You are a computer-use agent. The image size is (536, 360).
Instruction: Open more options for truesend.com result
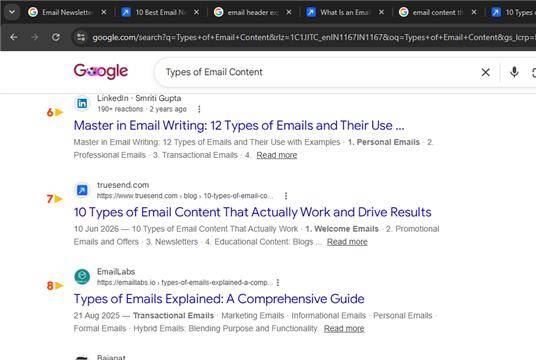[286, 196]
